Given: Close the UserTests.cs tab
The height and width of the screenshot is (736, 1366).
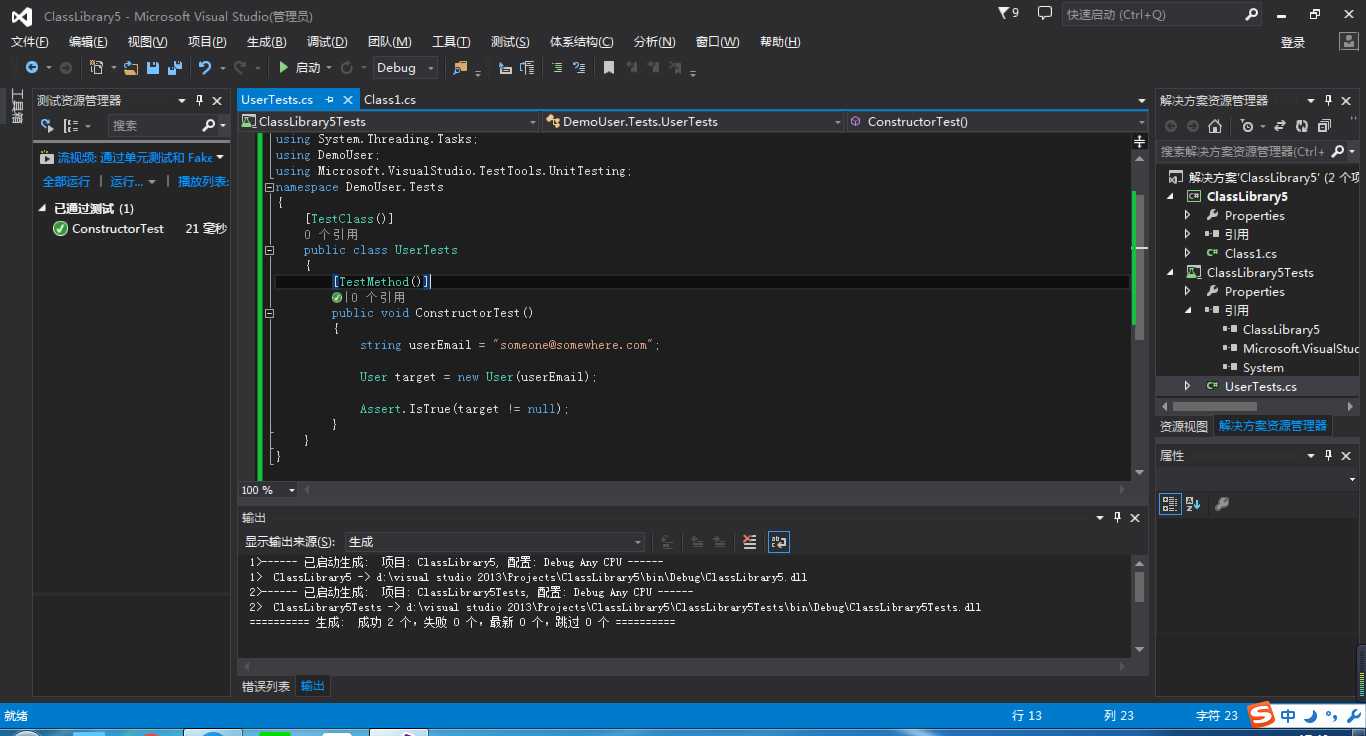Looking at the screenshot, I should 348,100.
